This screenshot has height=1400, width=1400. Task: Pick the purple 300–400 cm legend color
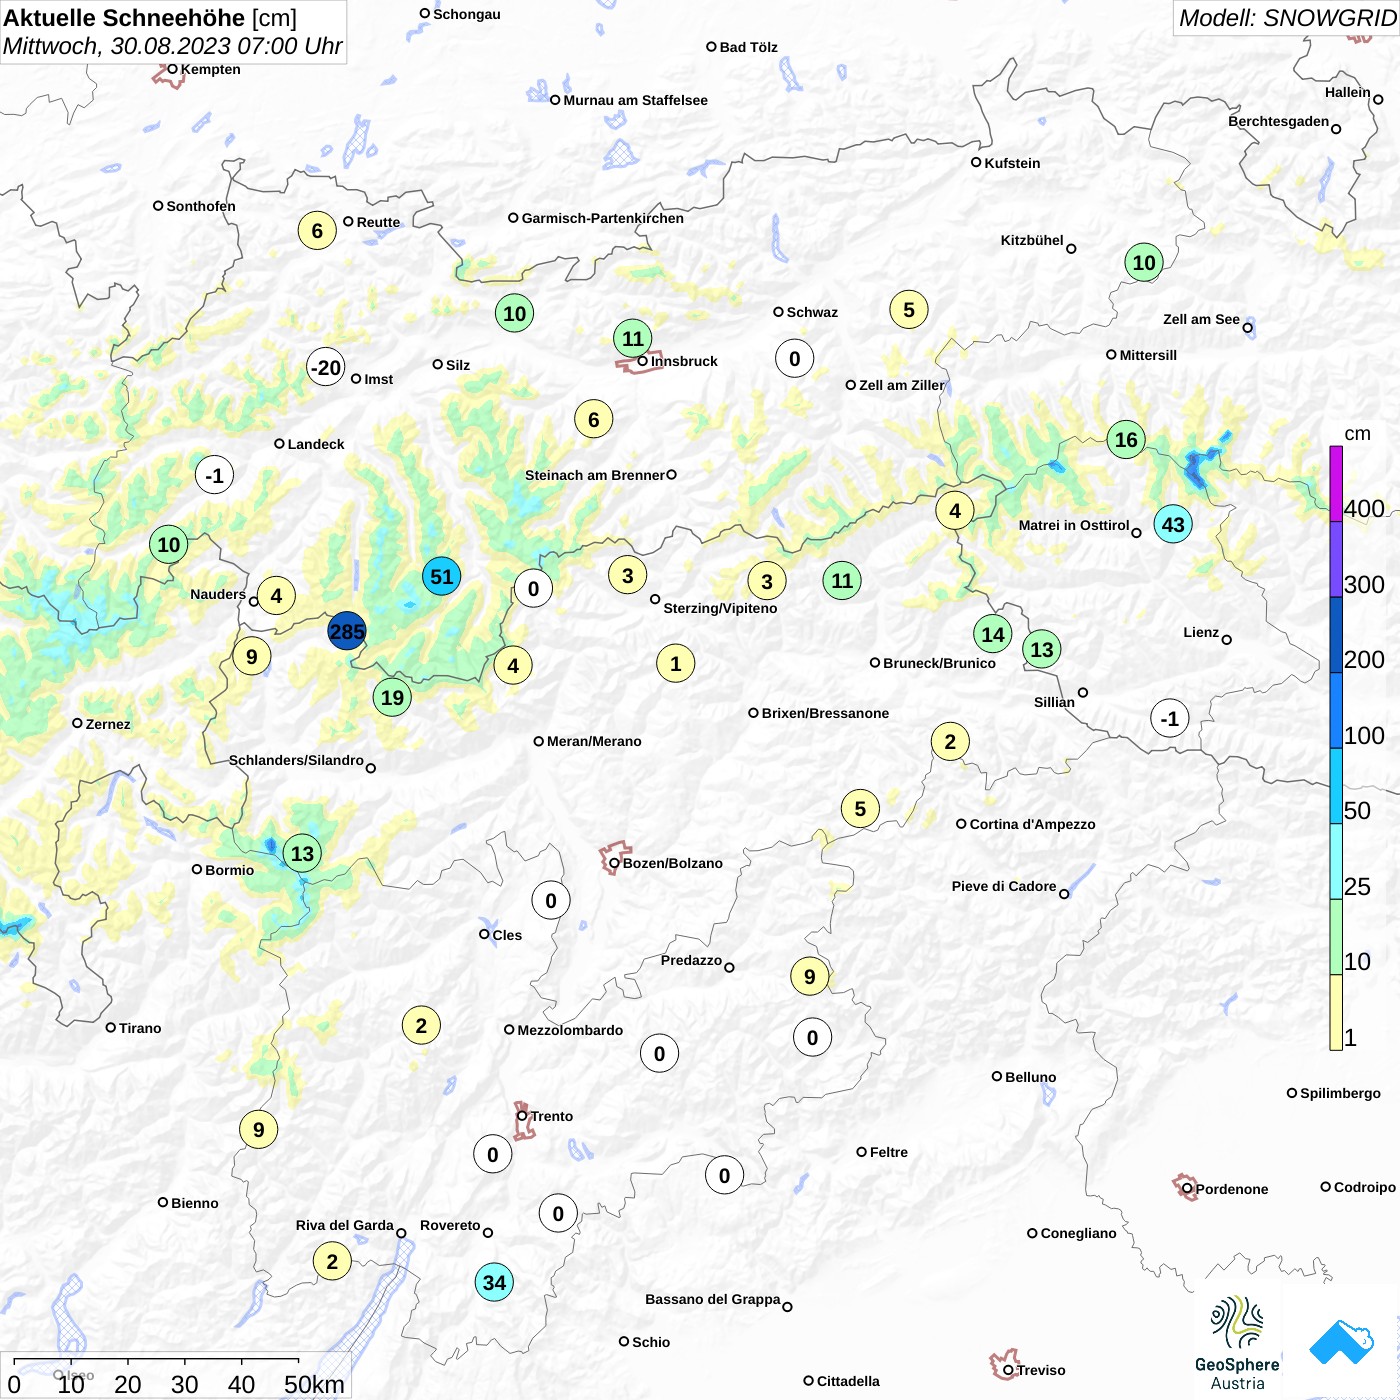(x=1336, y=559)
